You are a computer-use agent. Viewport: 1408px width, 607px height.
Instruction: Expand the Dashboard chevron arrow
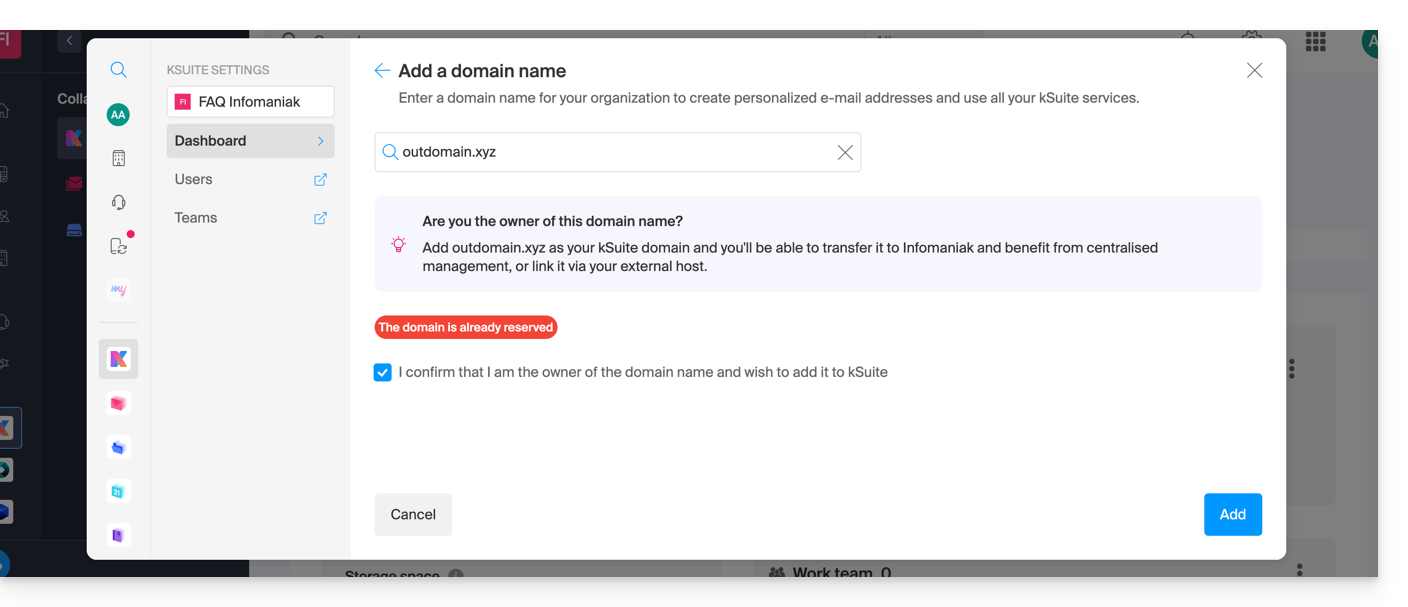321,141
